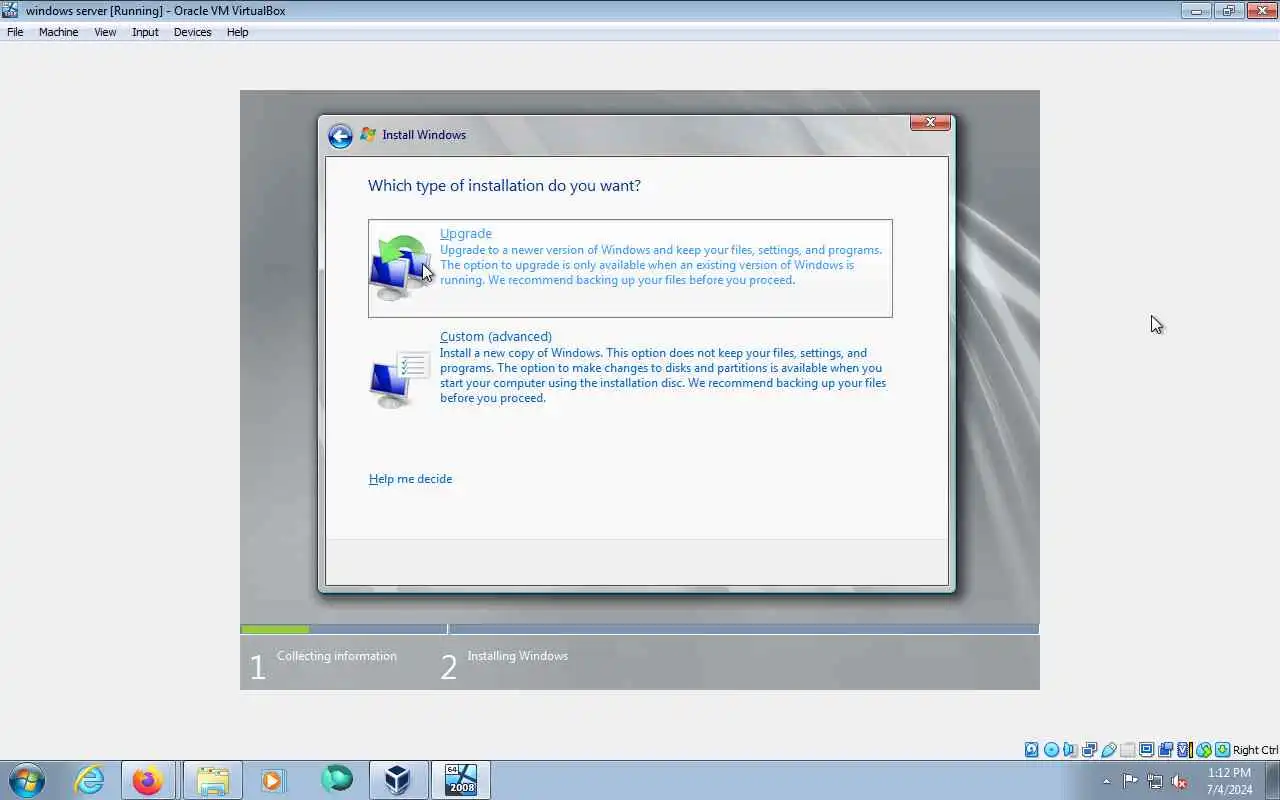
Task: Close the Install Windows dialog
Action: 930,122
